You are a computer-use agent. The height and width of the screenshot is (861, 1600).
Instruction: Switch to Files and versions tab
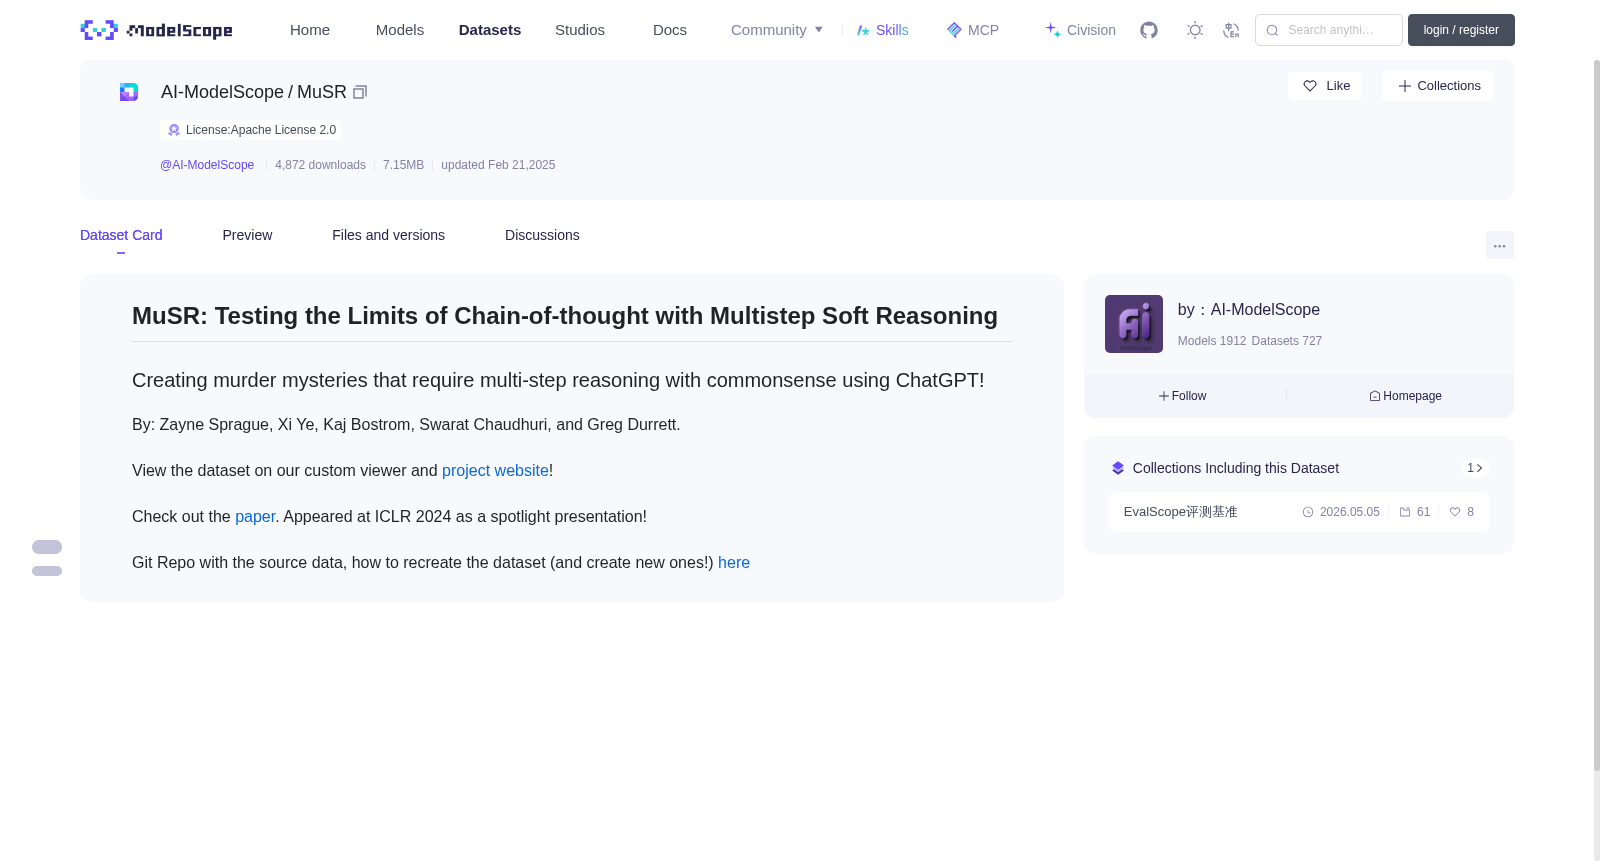pos(388,235)
